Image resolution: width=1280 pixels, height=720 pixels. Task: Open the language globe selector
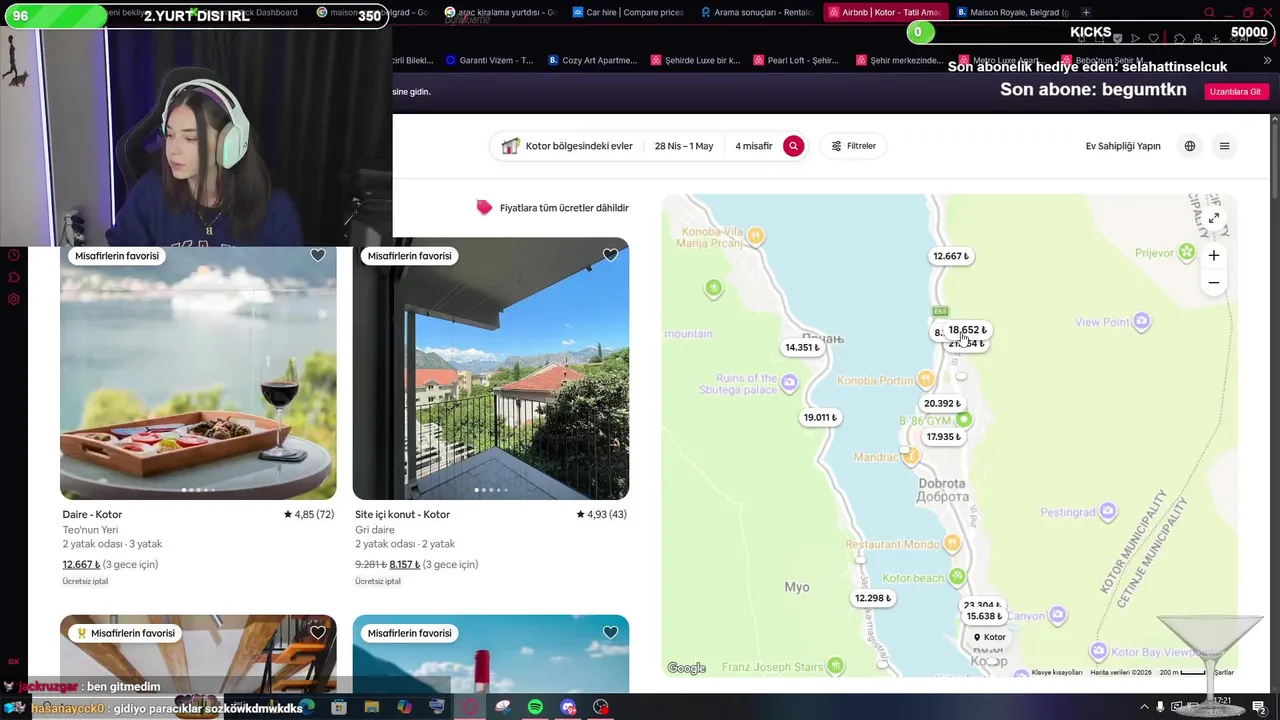(1190, 146)
